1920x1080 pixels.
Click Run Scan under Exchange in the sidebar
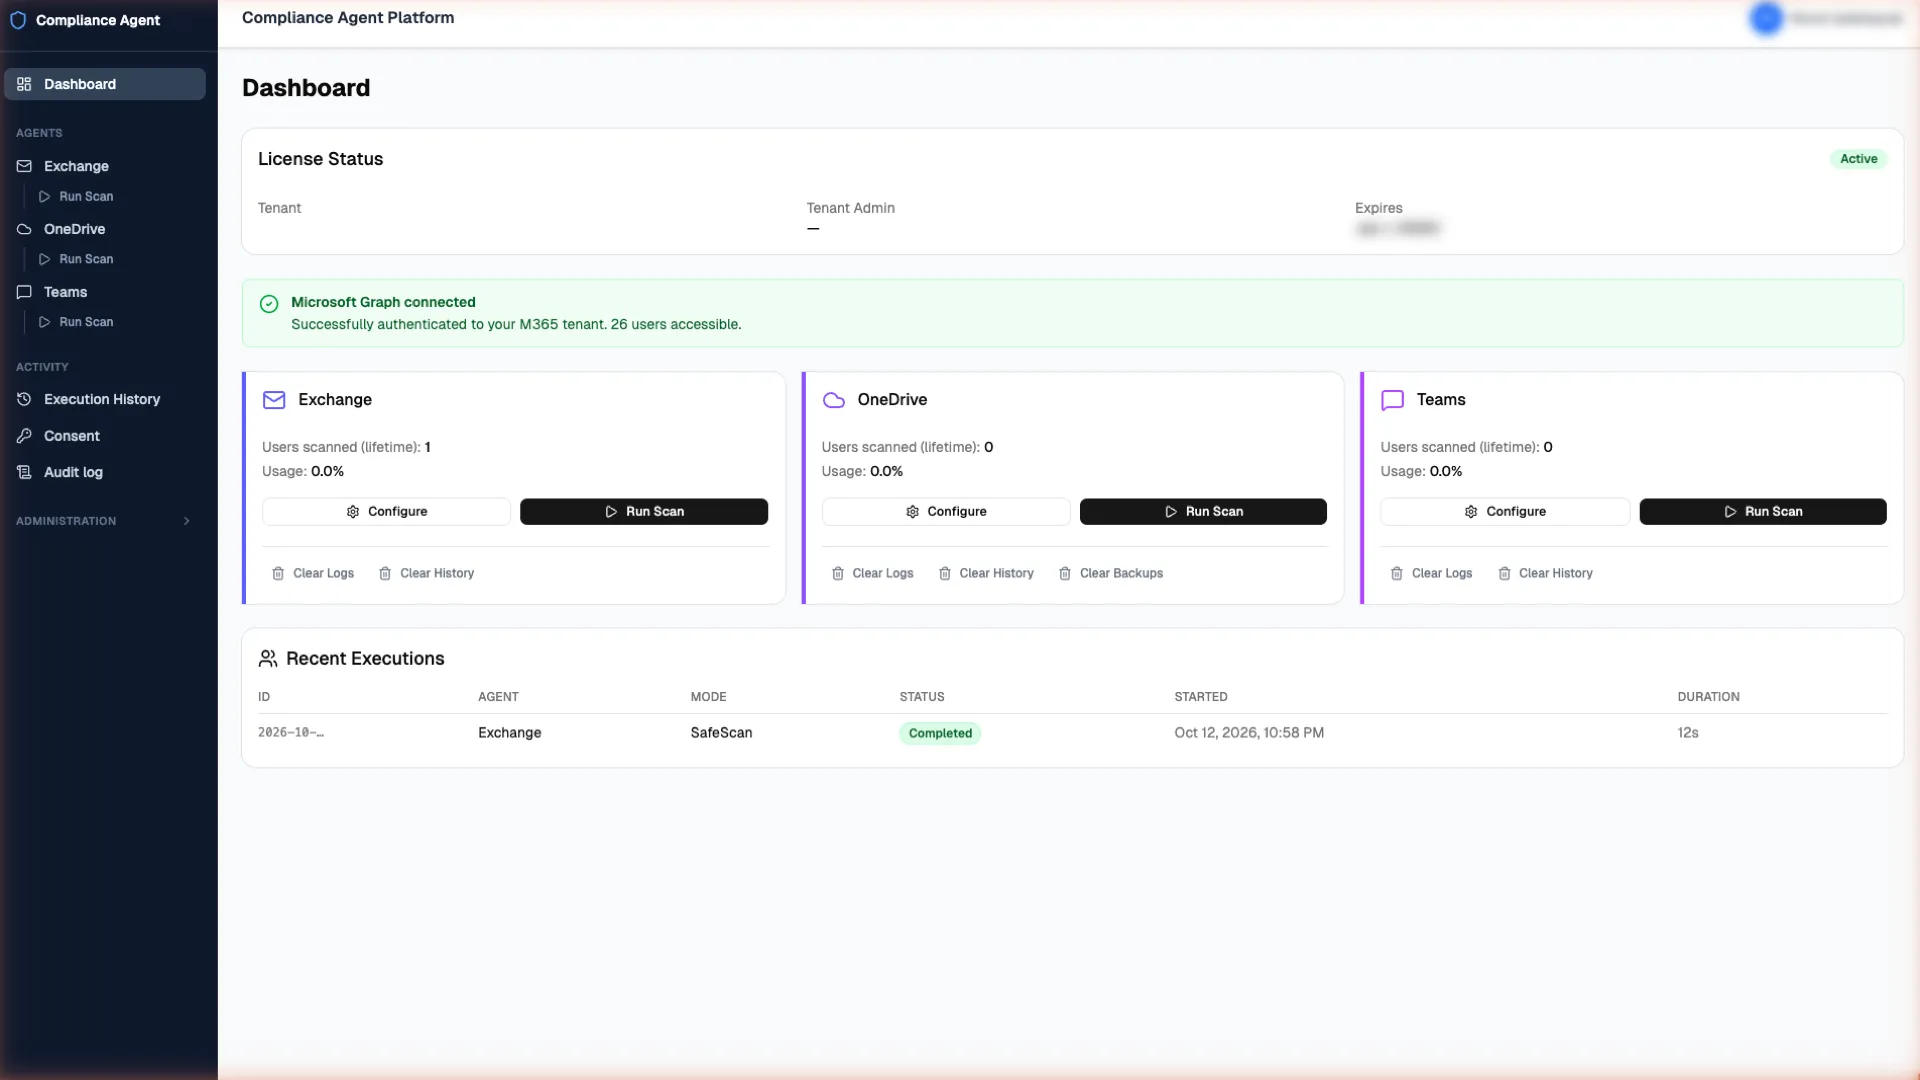tap(76, 197)
